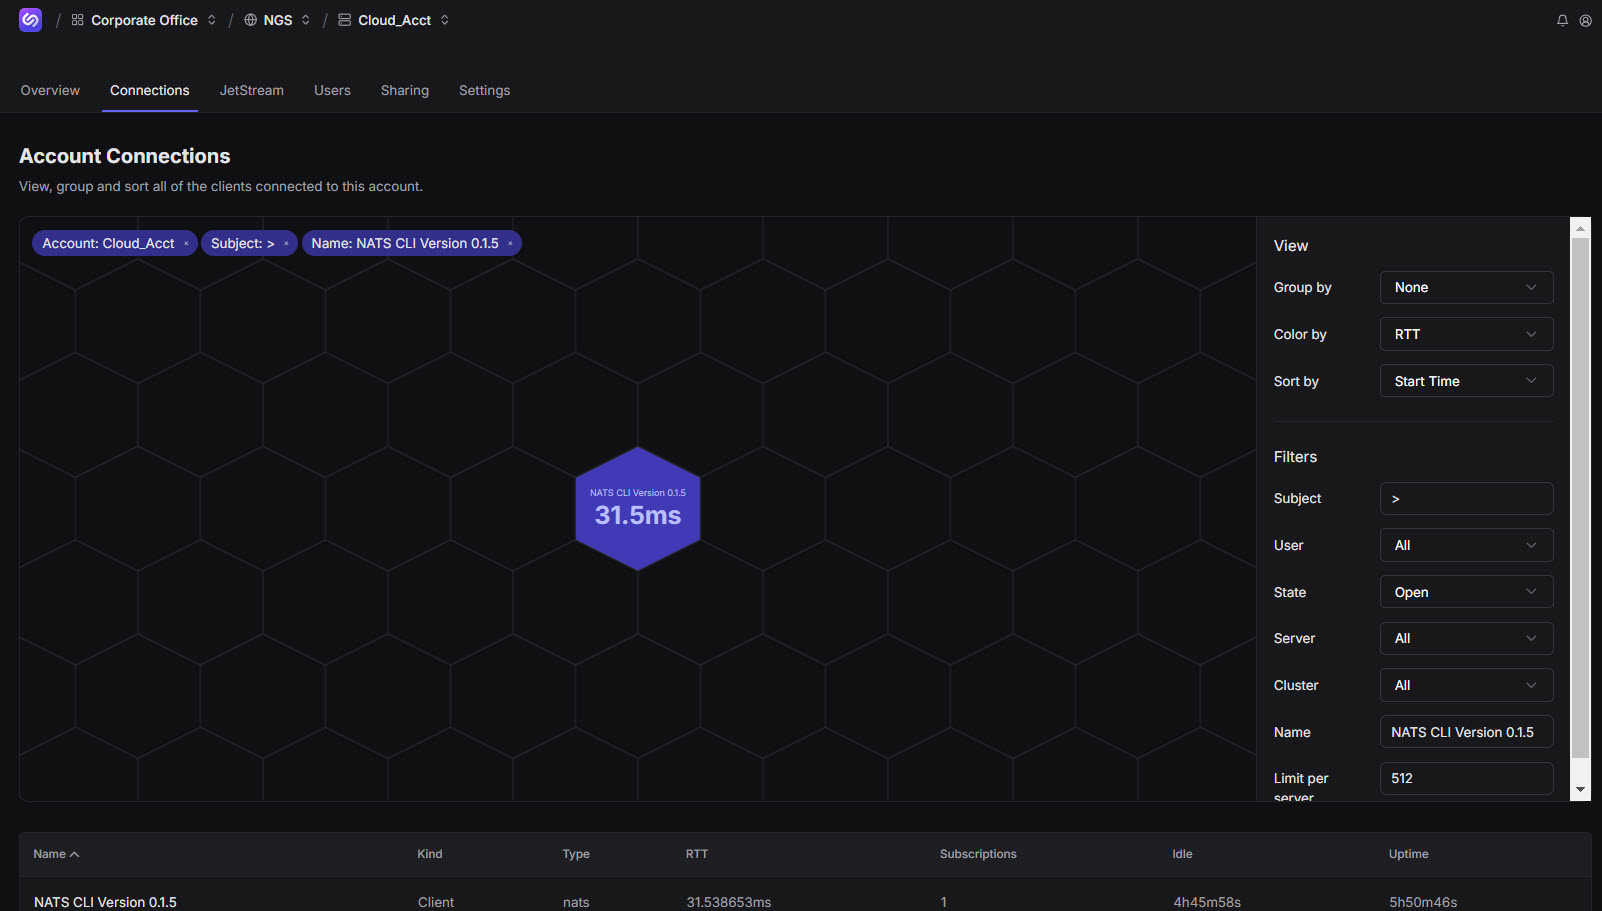Expand the Cloud_Acct account switcher
Image resolution: width=1602 pixels, height=911 pixels.
coord(445,20)
